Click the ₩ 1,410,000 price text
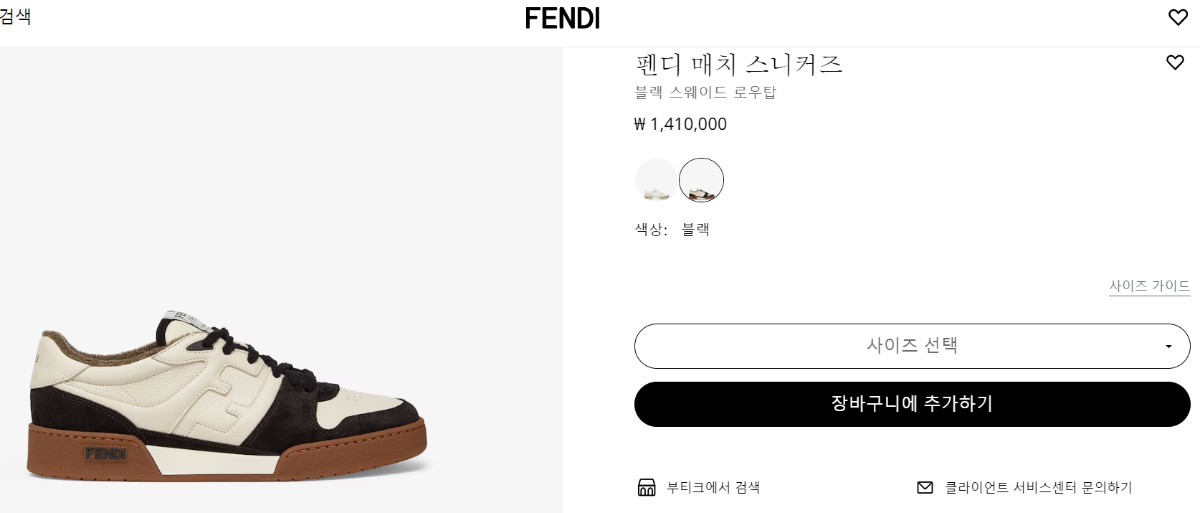The image size is (1200, 513). pos(680,124)
